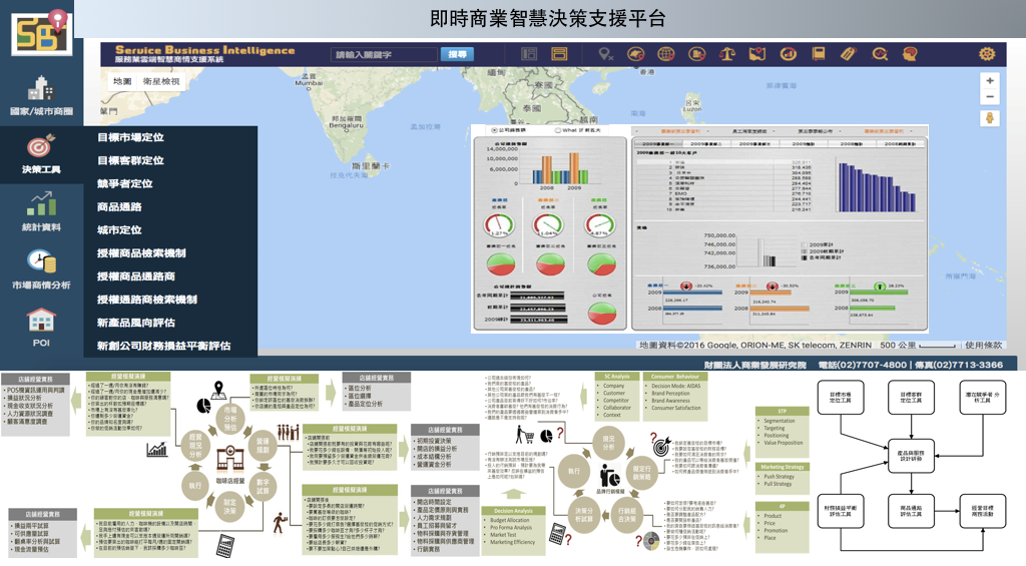1026x566 pixels.
Task: Open settings with the gear icon
Action: pos(987,54)
